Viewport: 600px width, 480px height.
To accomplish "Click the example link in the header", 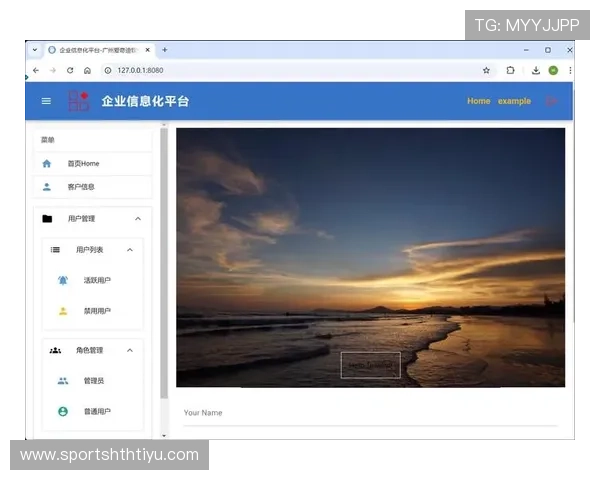I will click(514, 101).
